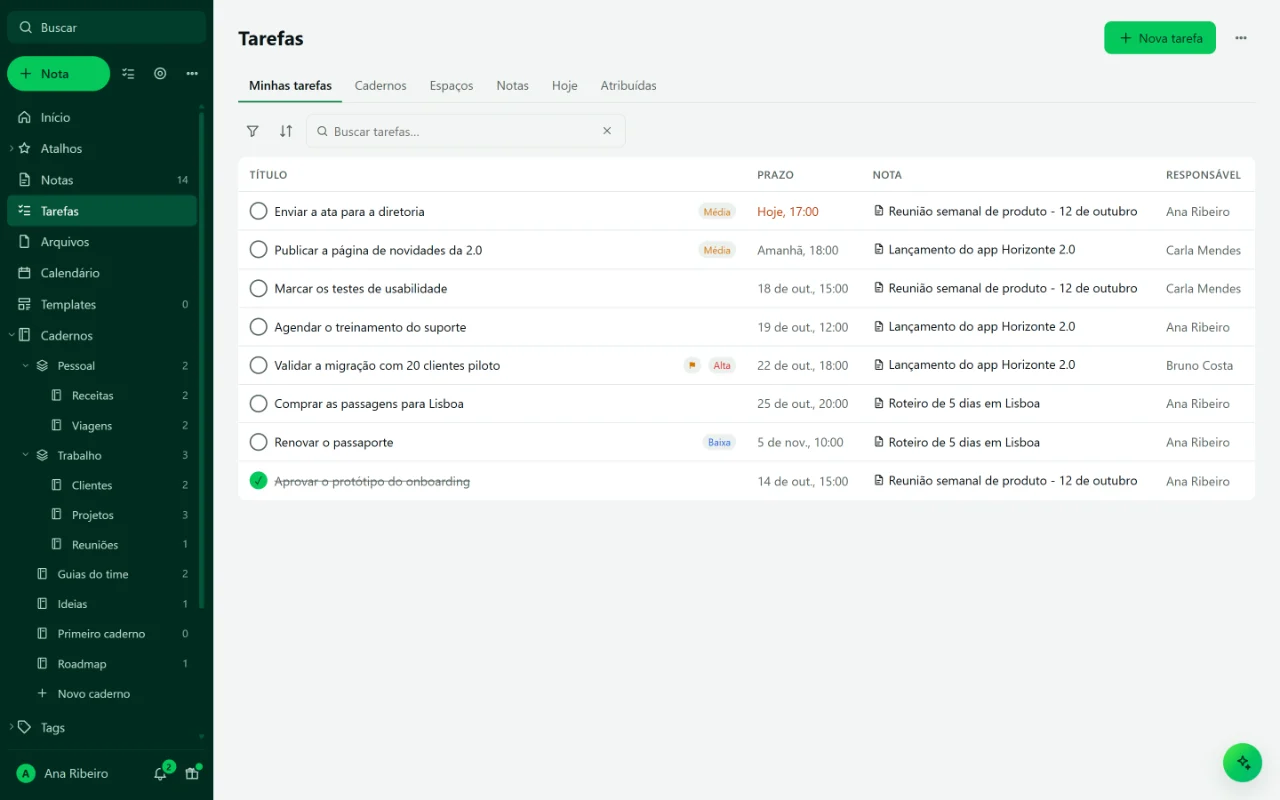Open the AI assistant sparkle button
Viewport: 1280px width, 800px height.
(1243, 762)
